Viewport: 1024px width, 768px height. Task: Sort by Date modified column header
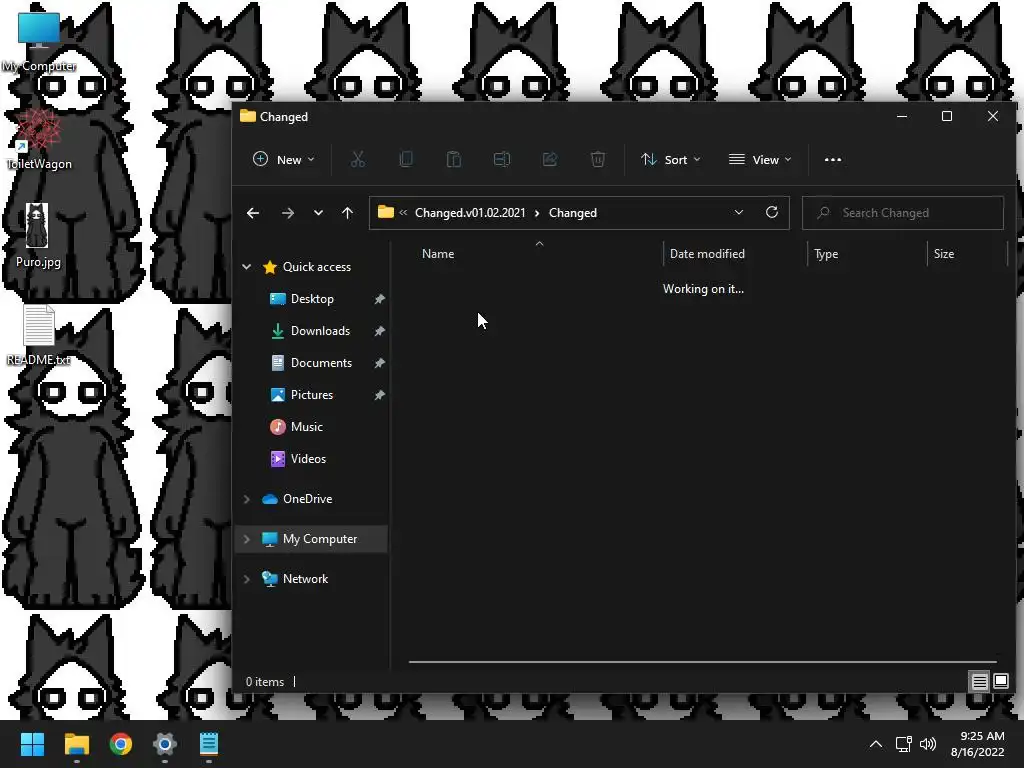(x=735, y=253)
